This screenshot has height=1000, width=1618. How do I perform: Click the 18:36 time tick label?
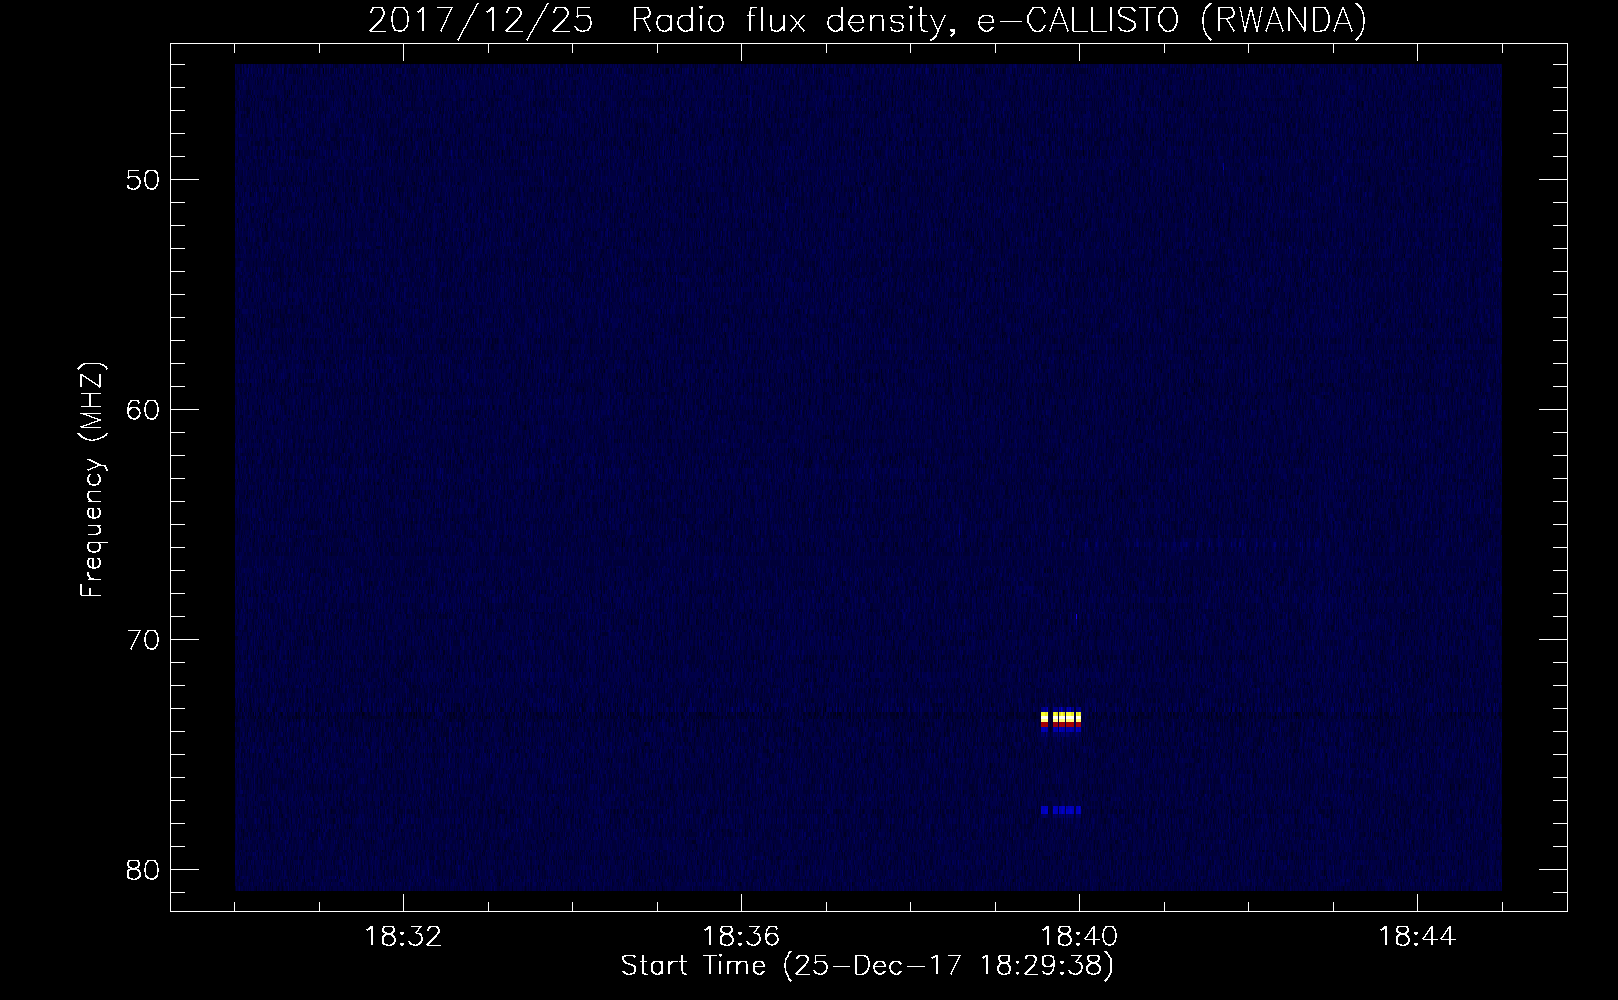pos(741,937)
